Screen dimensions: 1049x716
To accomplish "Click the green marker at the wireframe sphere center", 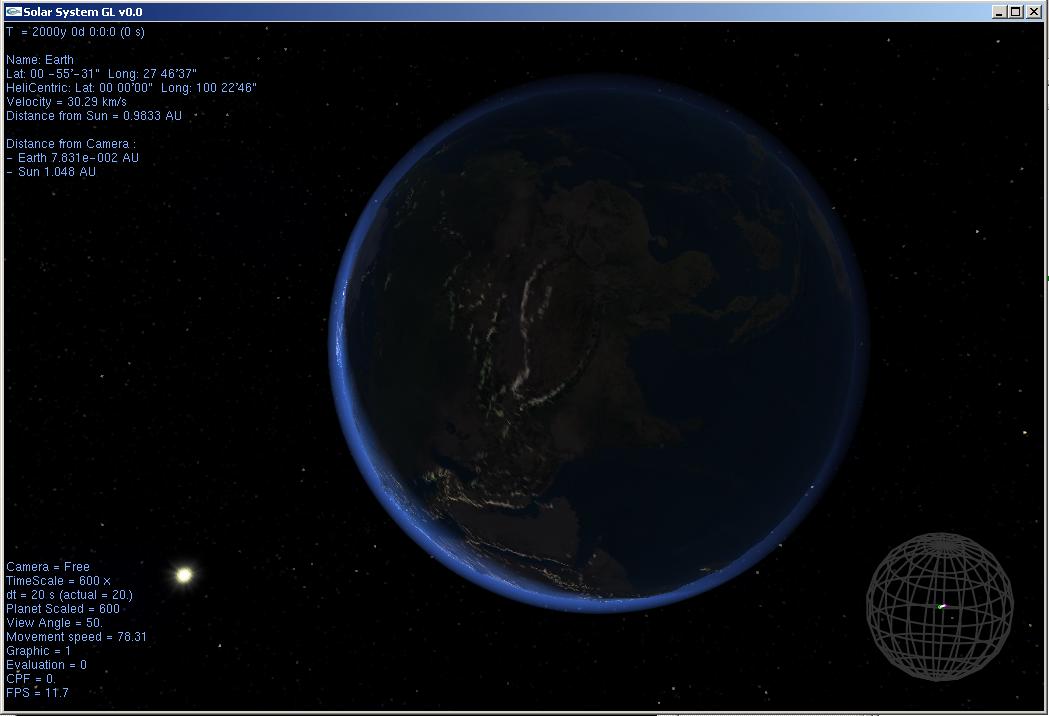I will (x=941, y=607).
